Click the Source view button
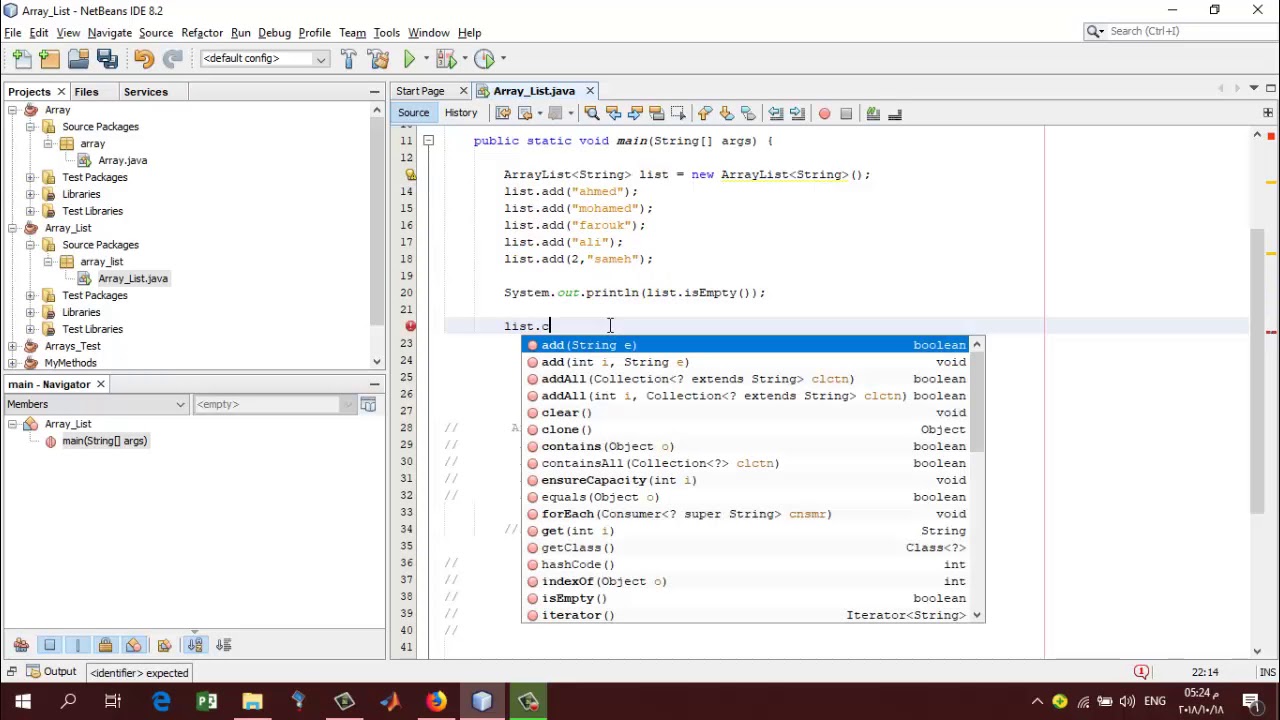1280x720 pixels. point(413,113)
